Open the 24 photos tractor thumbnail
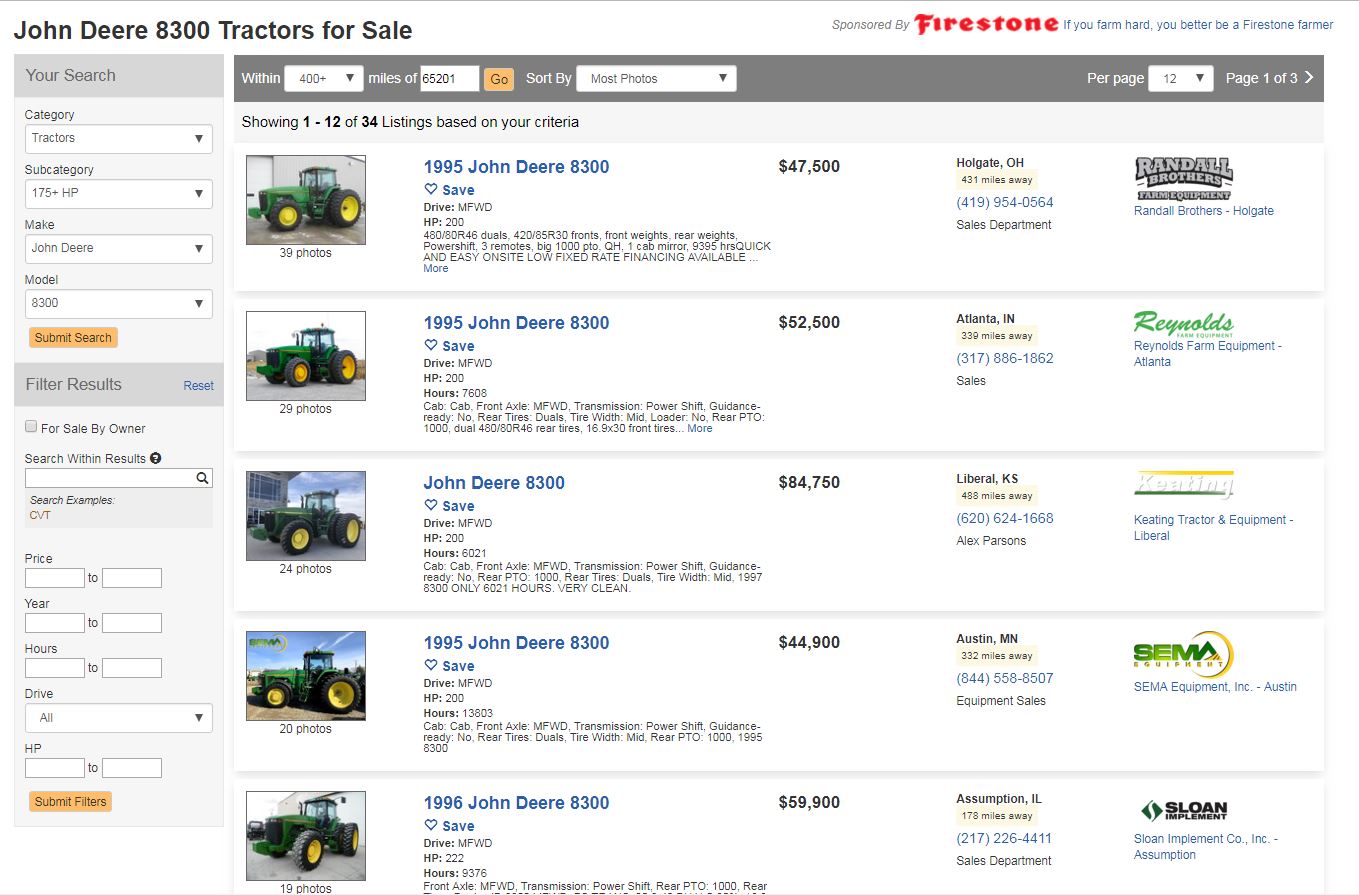 point(306,516)
